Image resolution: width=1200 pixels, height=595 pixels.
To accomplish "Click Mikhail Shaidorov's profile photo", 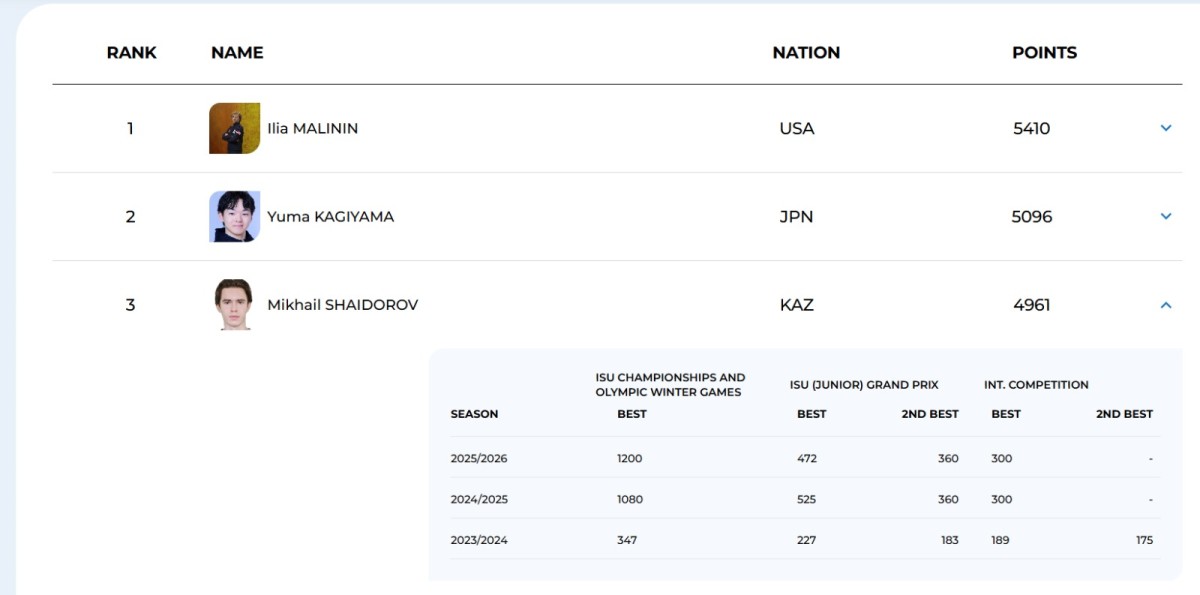I will 234,304.
